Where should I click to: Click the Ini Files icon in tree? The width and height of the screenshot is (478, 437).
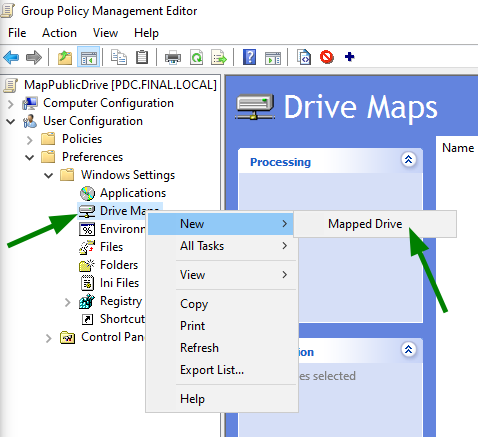[x=87, y=283]
